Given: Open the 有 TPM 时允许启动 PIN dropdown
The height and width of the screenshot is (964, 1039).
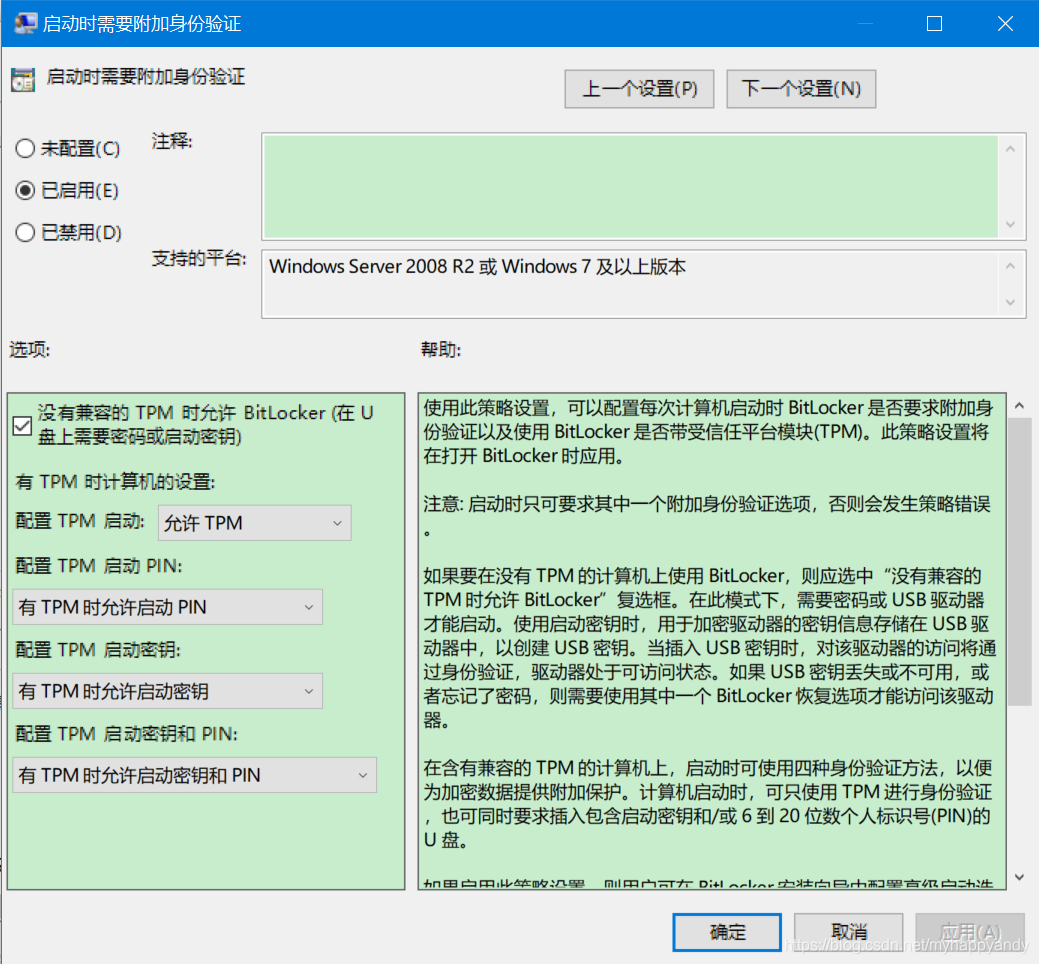Looking at the screenshot, I should pos(168,607).
